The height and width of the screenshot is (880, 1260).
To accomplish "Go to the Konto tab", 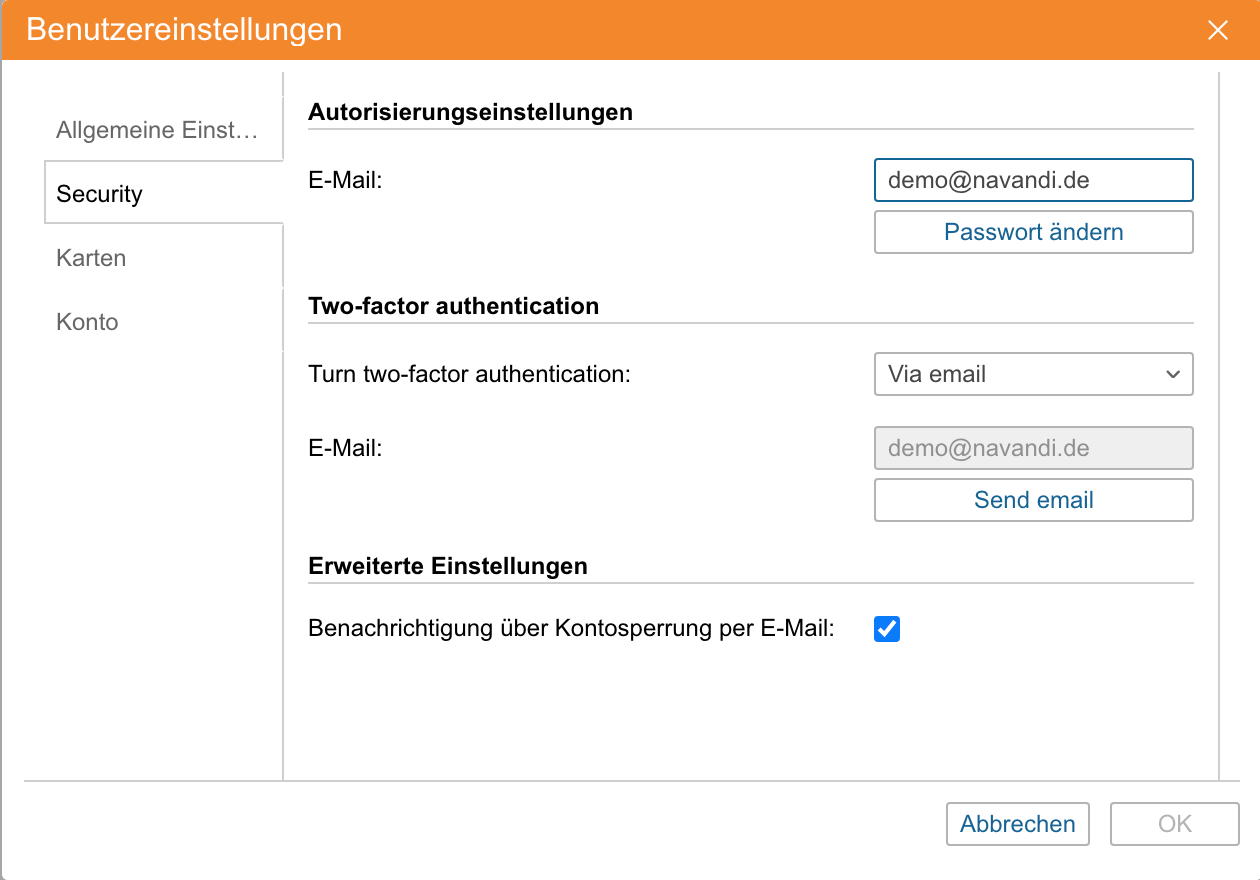I will (x=87, y=322).
